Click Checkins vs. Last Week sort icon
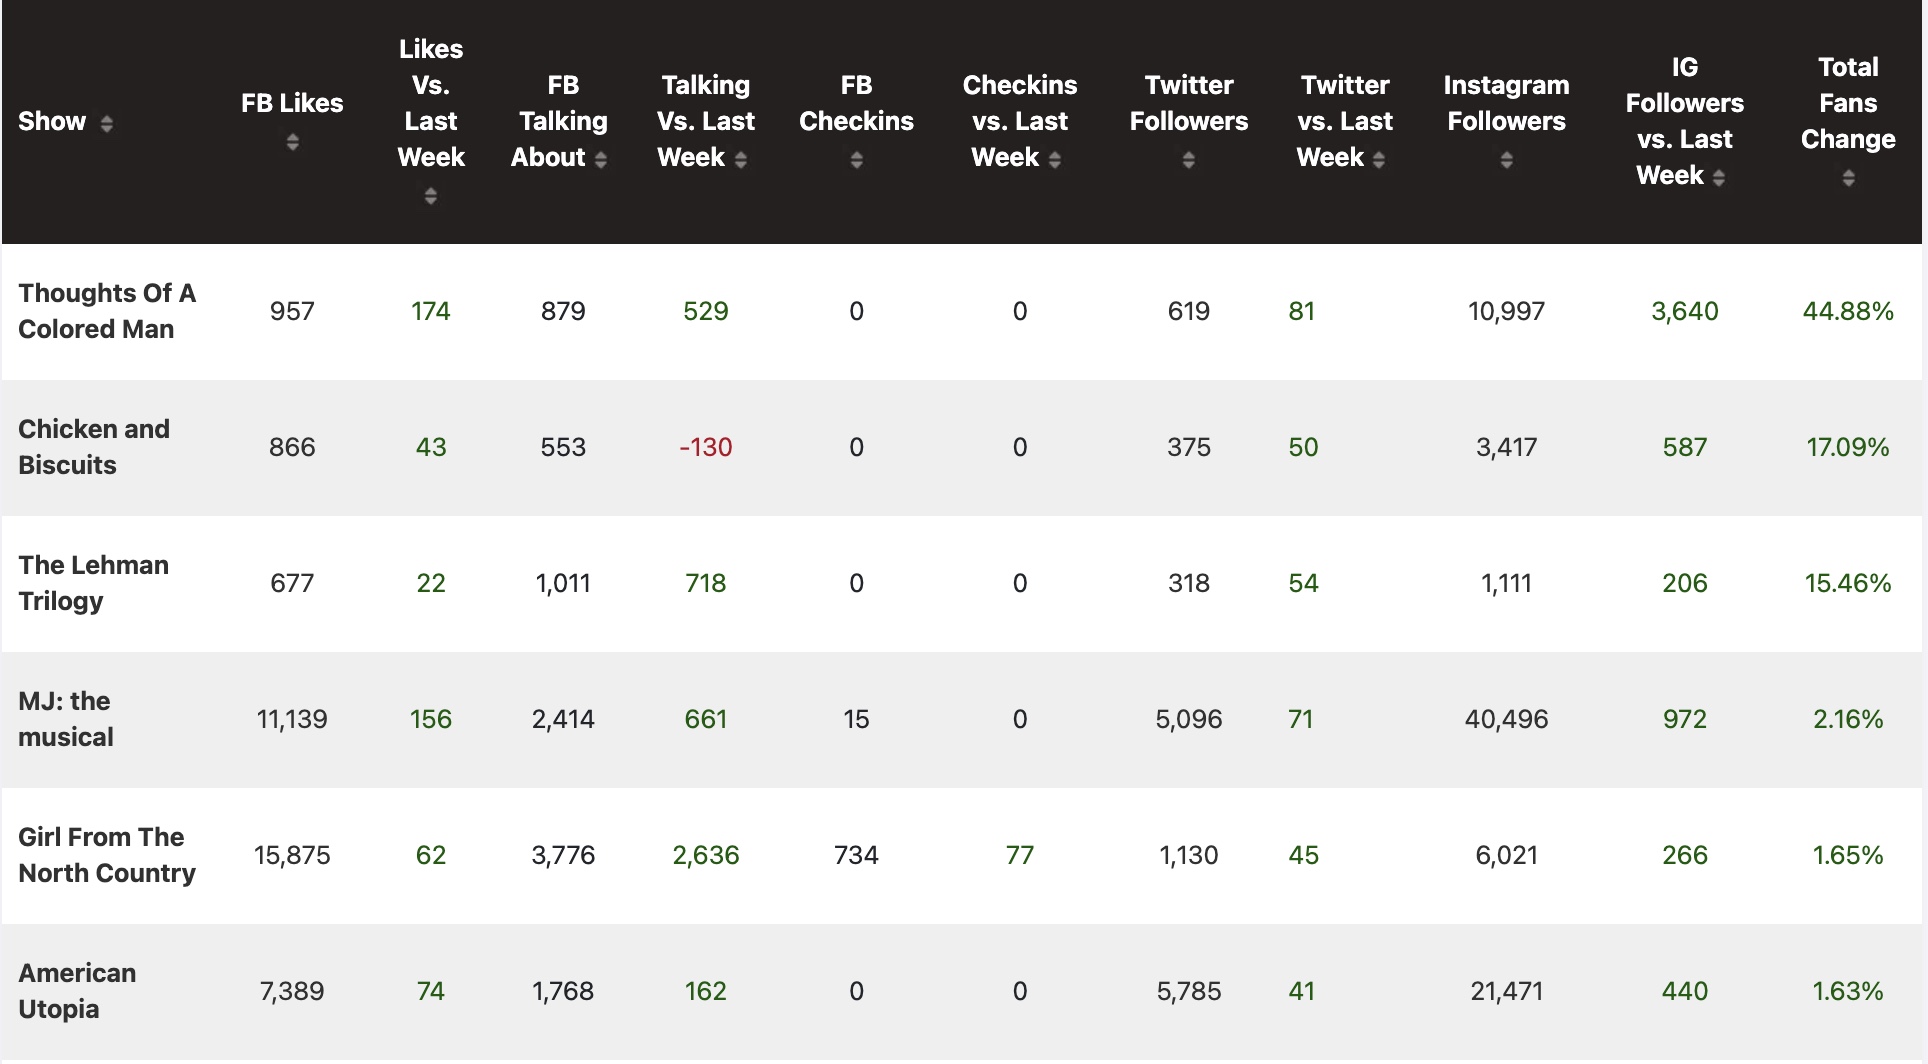 point(1055,160)
